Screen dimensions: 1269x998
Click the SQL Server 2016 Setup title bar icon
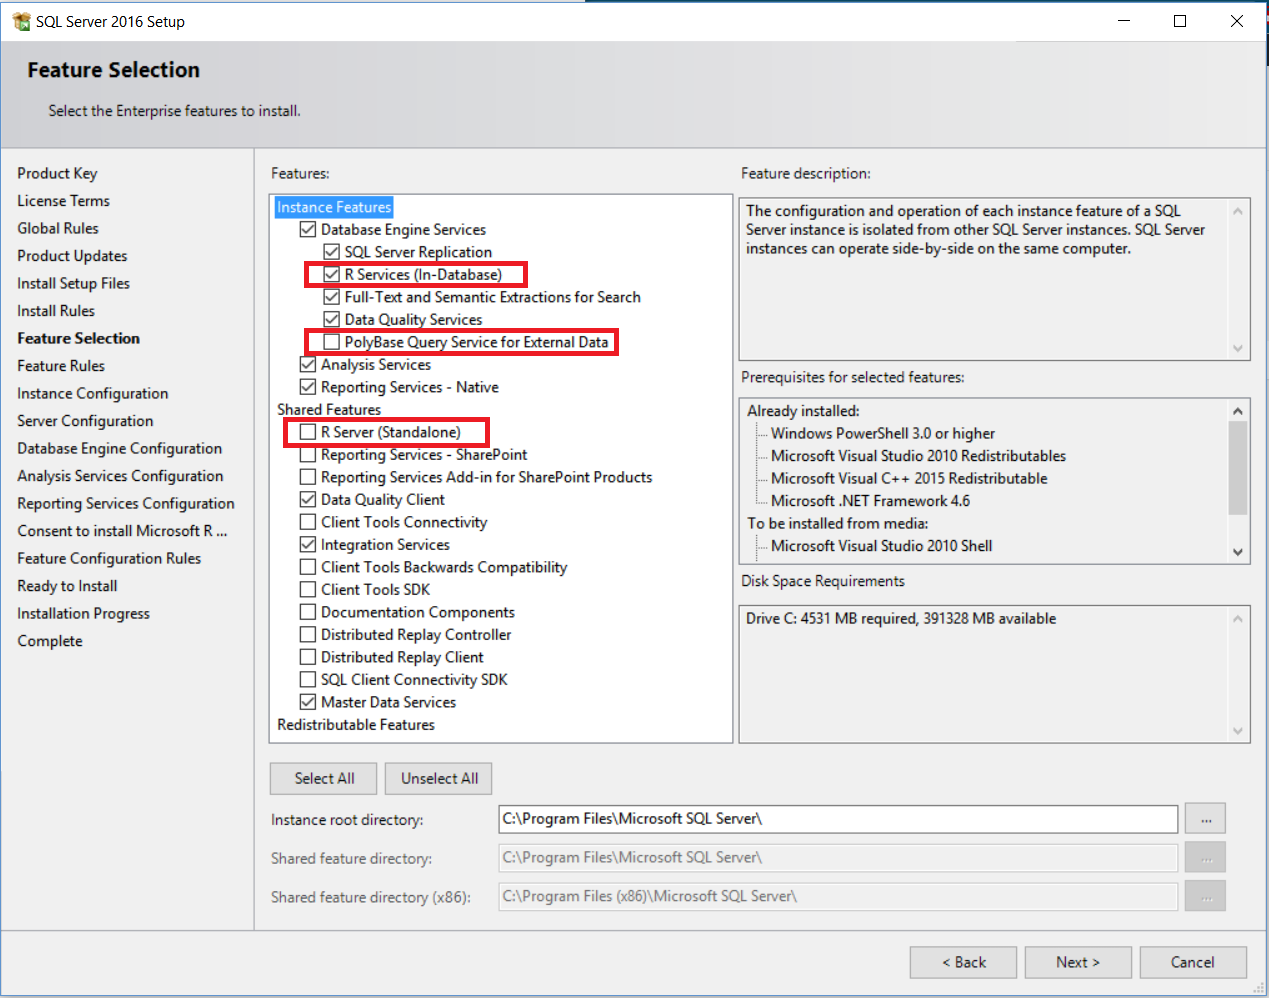(22, 20)
